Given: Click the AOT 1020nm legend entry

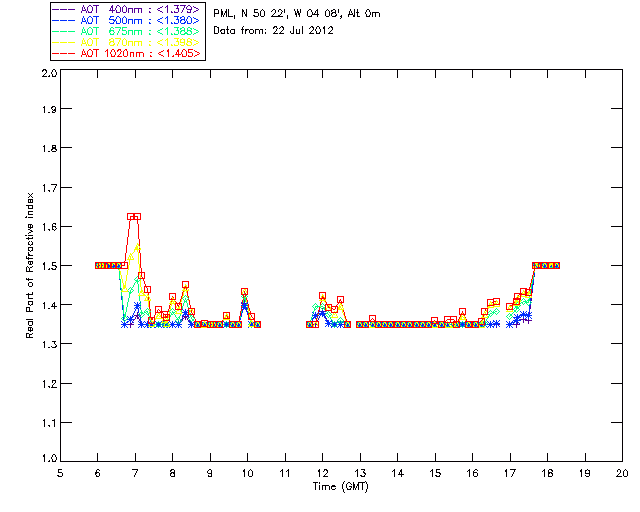Looking at the screenshot, I should click(126, 53).
